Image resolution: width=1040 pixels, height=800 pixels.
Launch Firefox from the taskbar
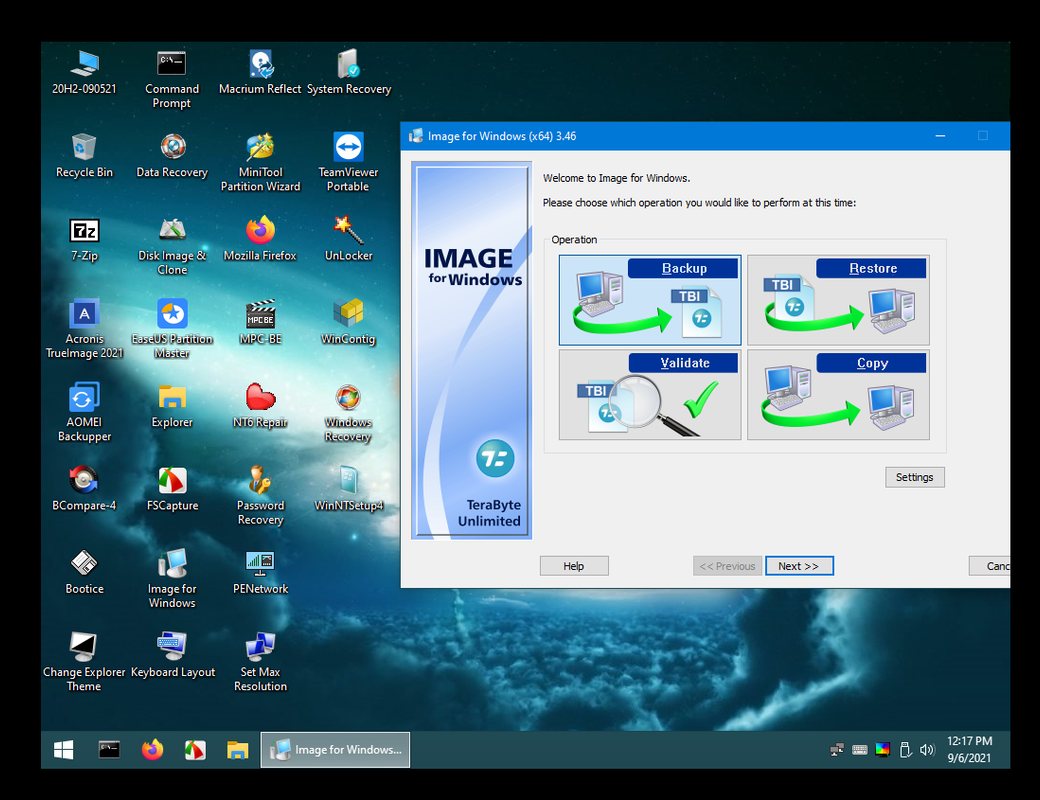152,750
